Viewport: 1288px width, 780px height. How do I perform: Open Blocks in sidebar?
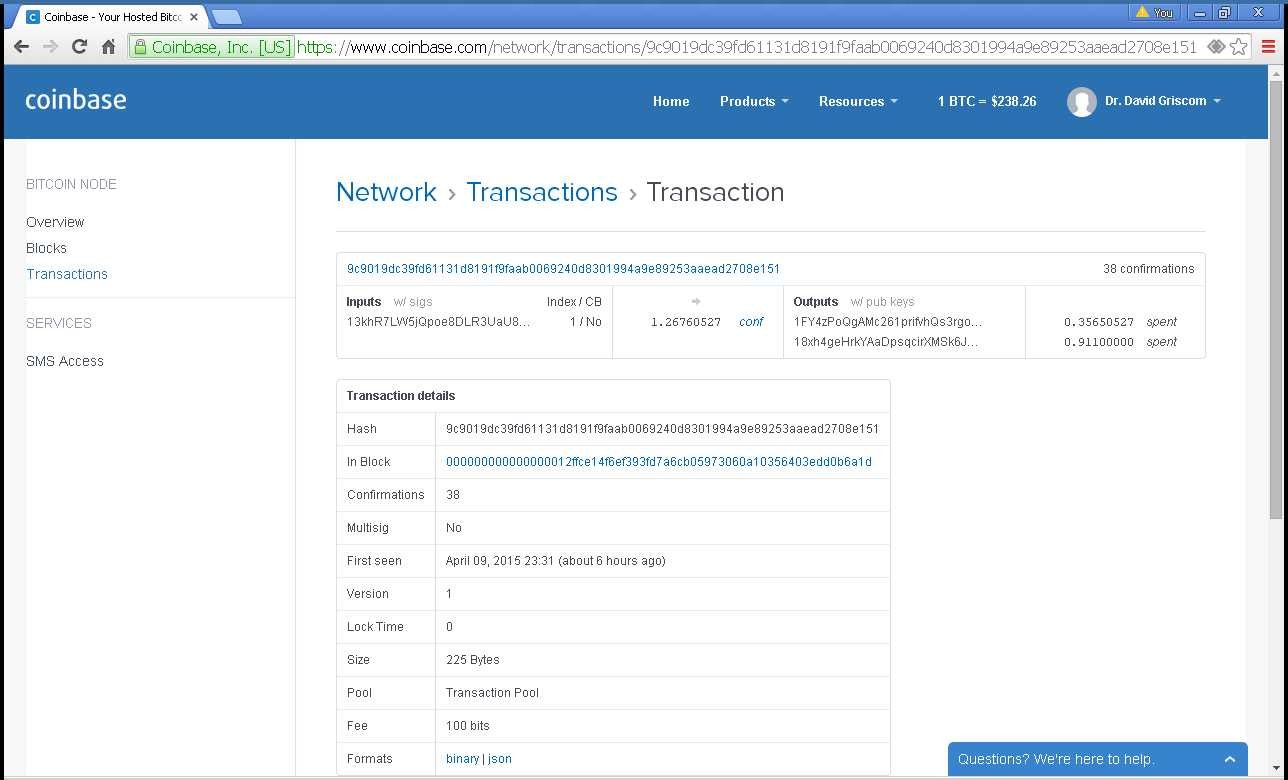coord(46,248)
